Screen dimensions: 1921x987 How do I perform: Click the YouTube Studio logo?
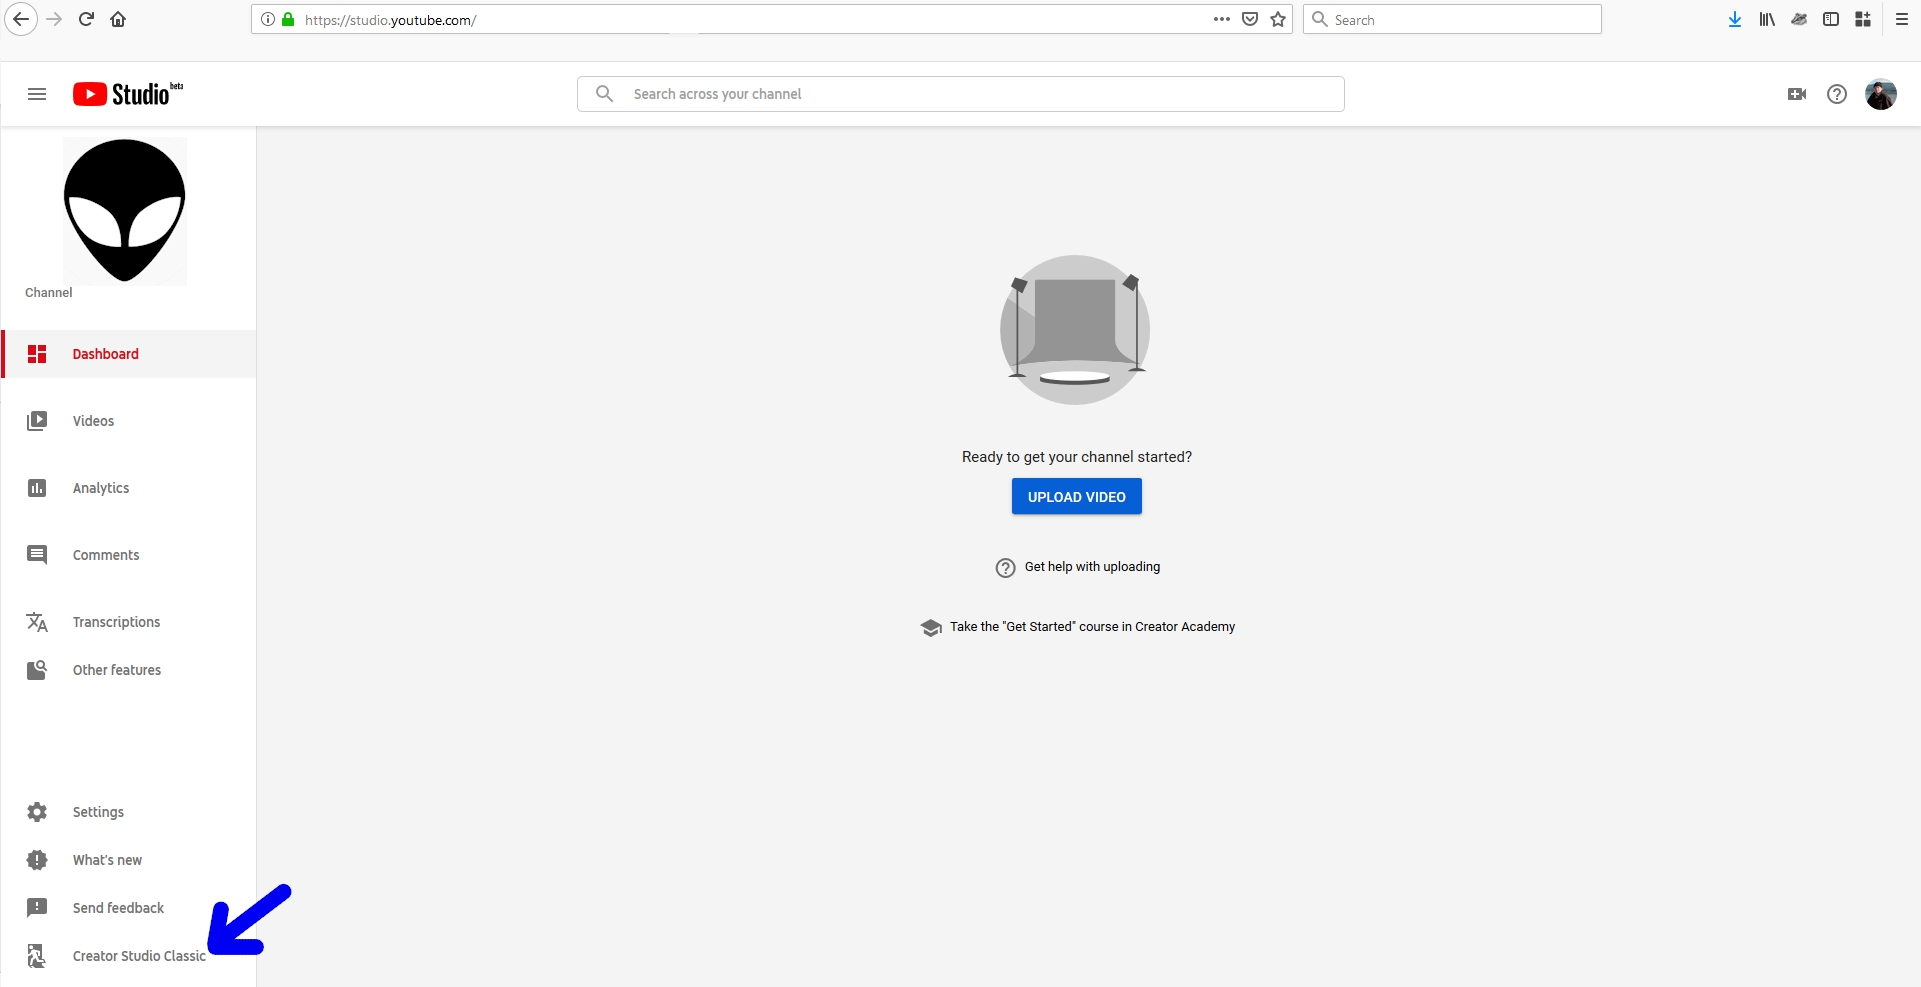pos(127,94)
